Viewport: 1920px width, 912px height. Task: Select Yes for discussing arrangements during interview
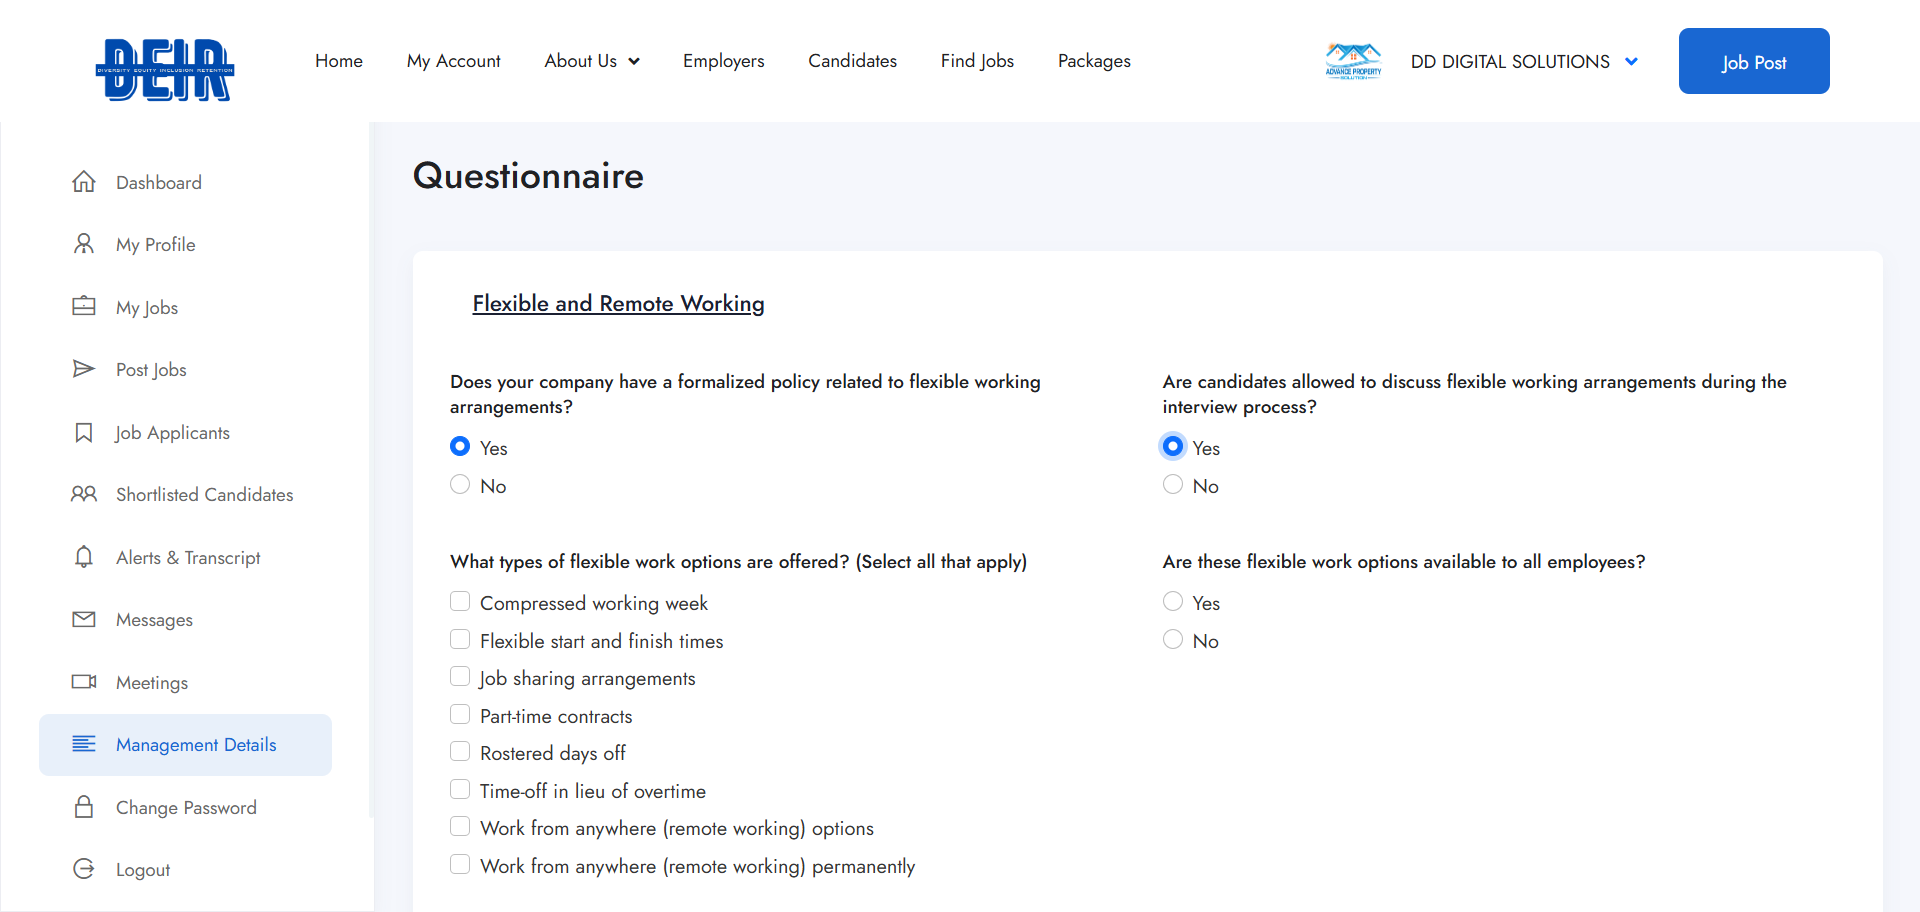coord(1173,446)
